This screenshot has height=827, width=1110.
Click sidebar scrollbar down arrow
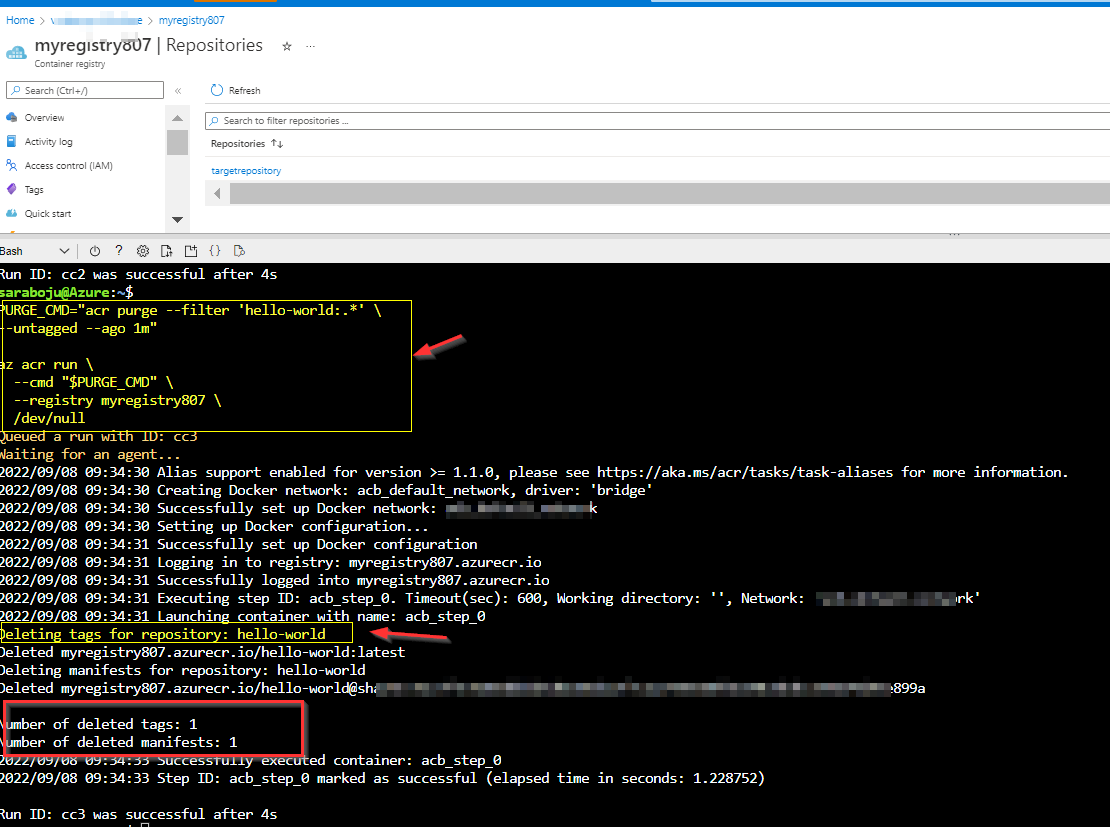tap(178, 219)
